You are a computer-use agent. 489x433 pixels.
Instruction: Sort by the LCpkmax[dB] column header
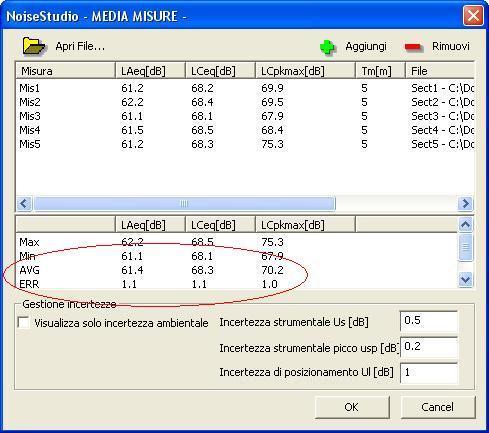[305, 71]
